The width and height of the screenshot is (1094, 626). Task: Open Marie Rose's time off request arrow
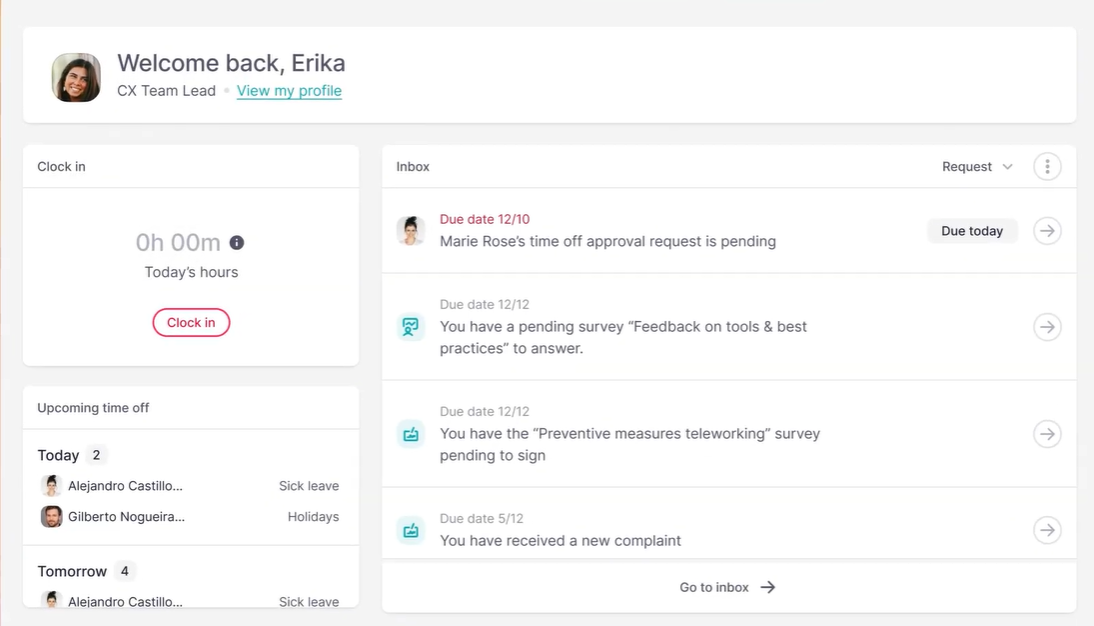coord(1047,231)
